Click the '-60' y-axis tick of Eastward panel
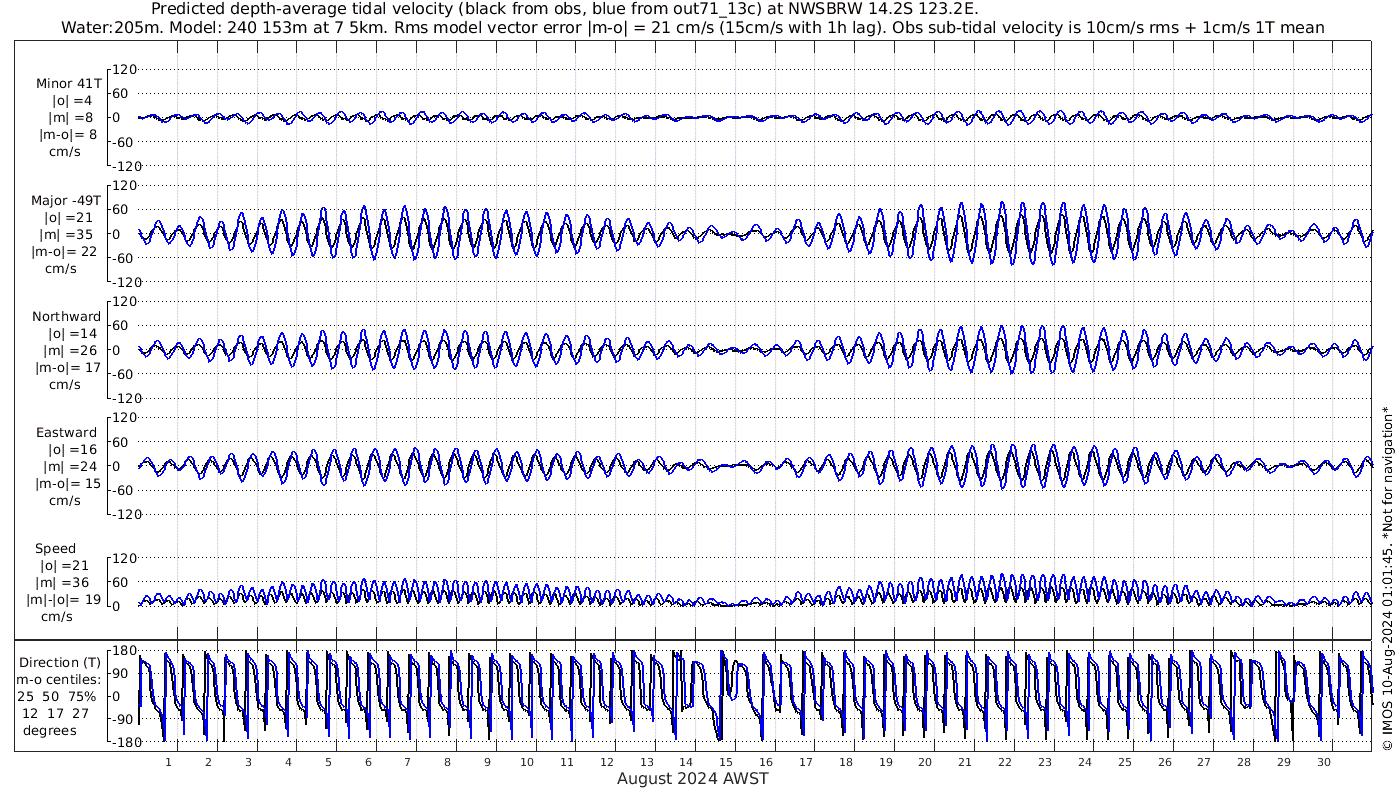Viewport: 1400px width, 800px height. tap(122, 490)
